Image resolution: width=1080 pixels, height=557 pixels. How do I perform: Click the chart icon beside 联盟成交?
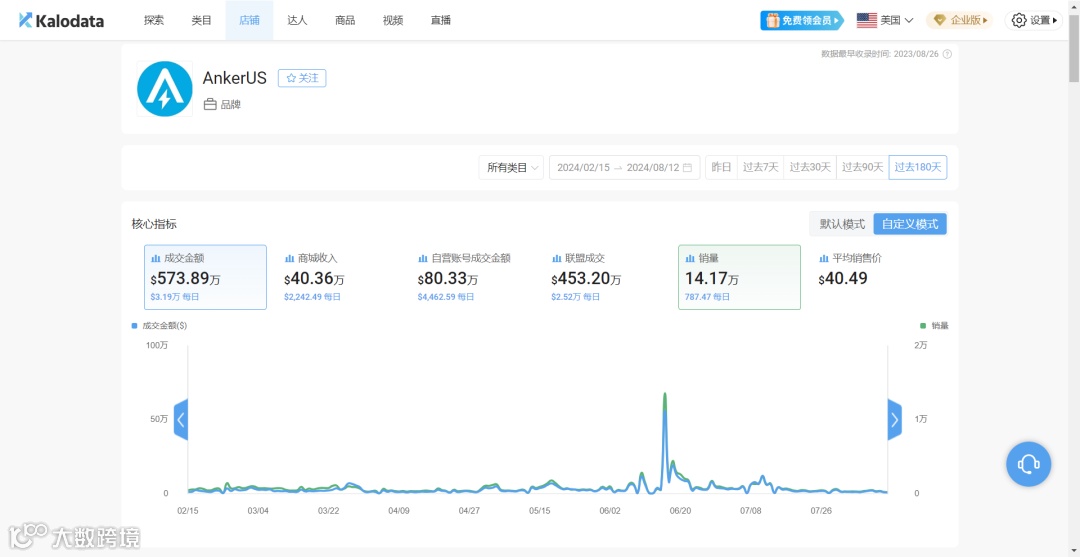click(x=557, y=259)
